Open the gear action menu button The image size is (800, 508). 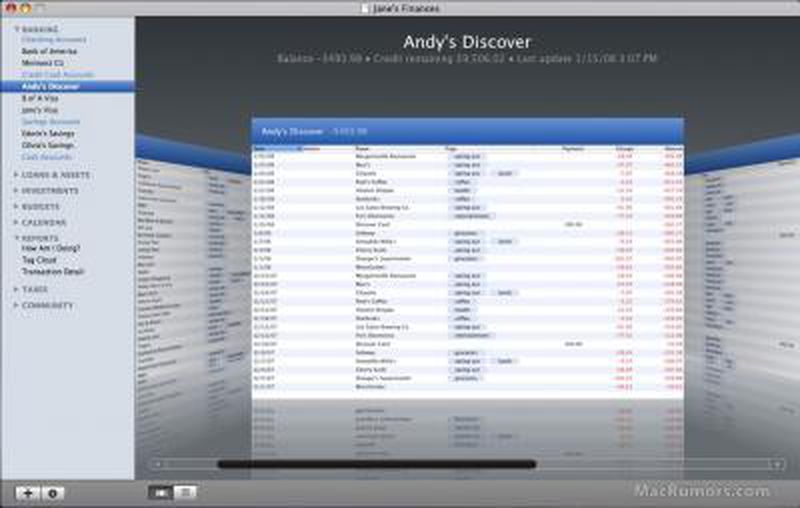[x=53, y=493]
